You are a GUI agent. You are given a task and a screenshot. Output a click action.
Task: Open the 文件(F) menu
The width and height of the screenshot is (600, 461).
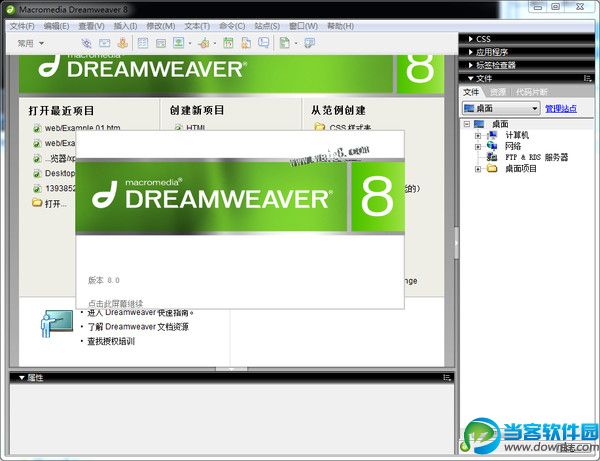tap(22, 26)
